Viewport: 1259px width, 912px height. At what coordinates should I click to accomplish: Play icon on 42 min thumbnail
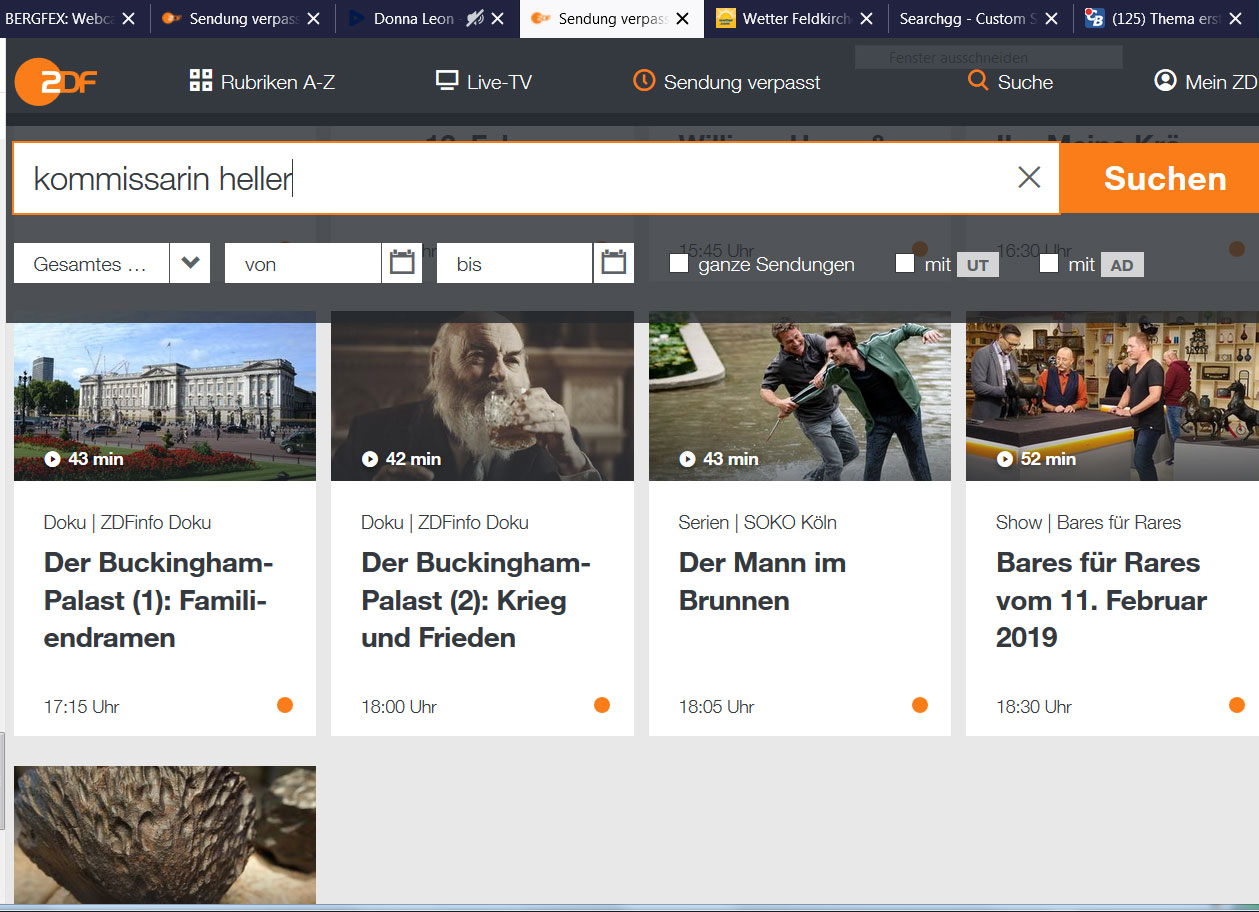pyautogui.click(x=370, y=459)
